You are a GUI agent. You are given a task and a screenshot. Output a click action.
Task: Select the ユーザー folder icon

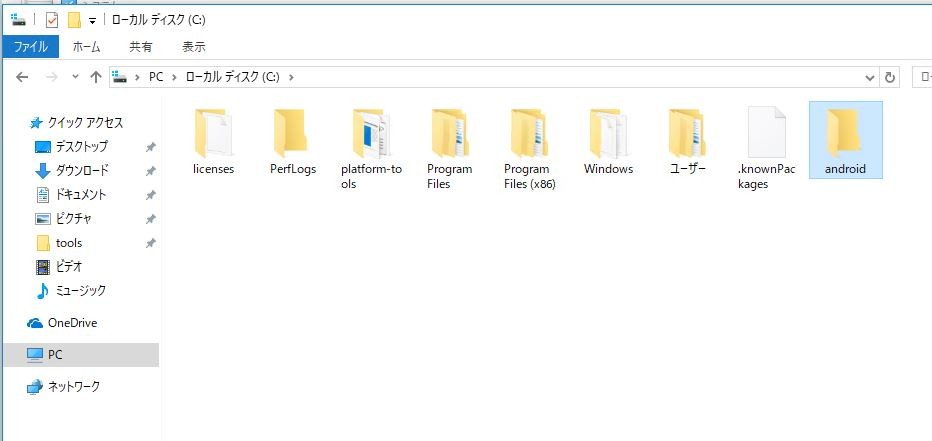tap(687, 133)
